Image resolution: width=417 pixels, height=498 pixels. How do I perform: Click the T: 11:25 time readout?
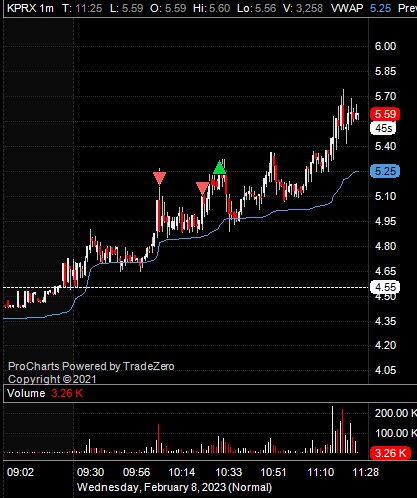(x=82, y=8)
